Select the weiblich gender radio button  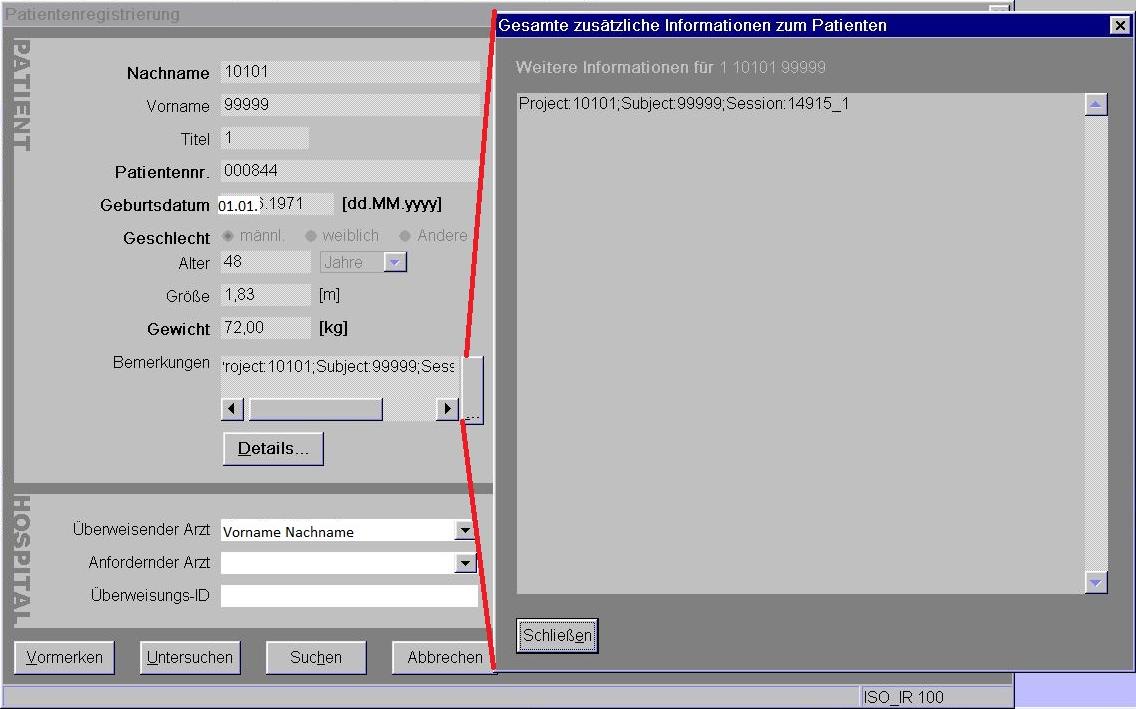coord(311,236)
